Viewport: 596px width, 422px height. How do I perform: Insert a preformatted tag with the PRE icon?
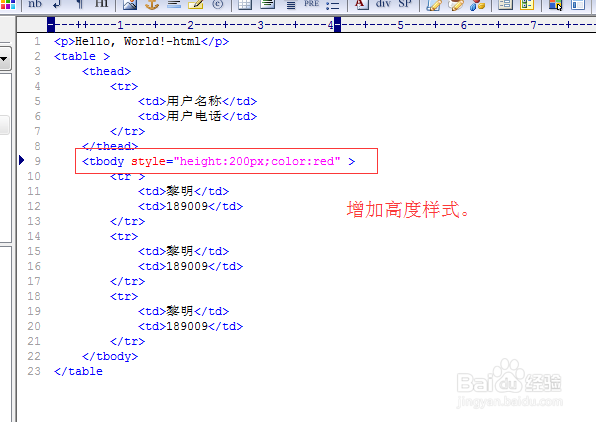coord(312,4)
